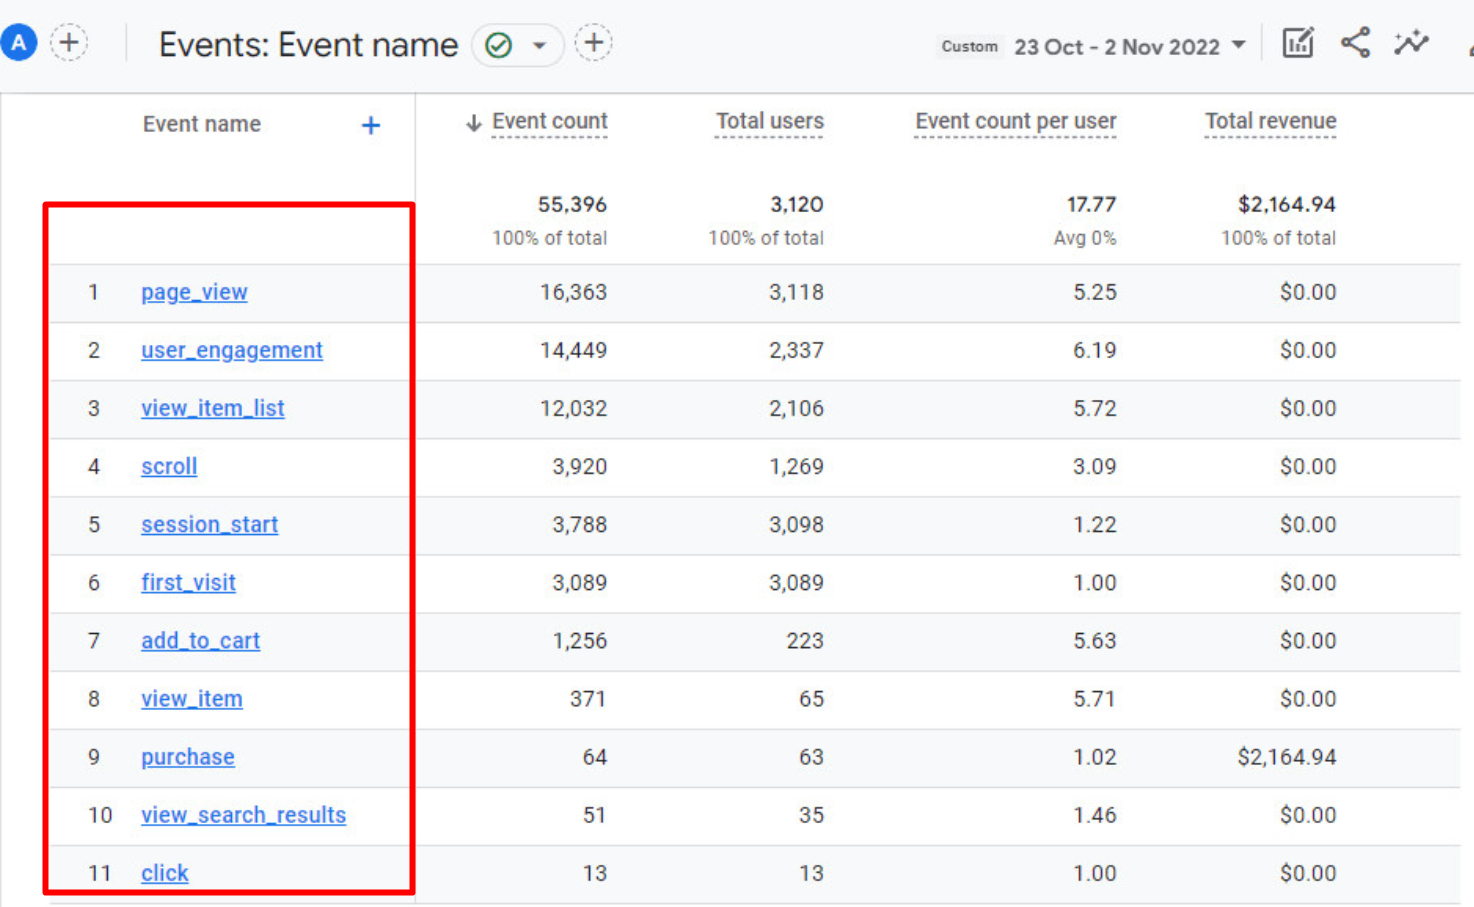Sort the table by Event count column
Screen dimensions: 1474x907
coord(548,121)
